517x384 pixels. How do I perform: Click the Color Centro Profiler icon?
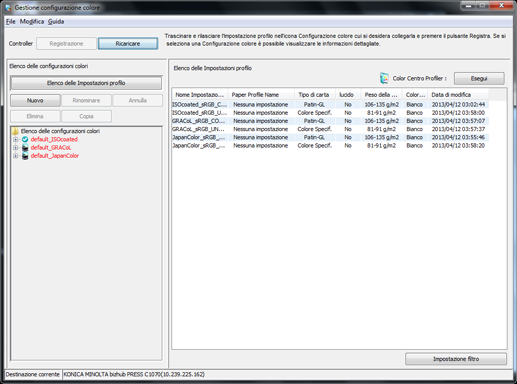pos(384,78)
